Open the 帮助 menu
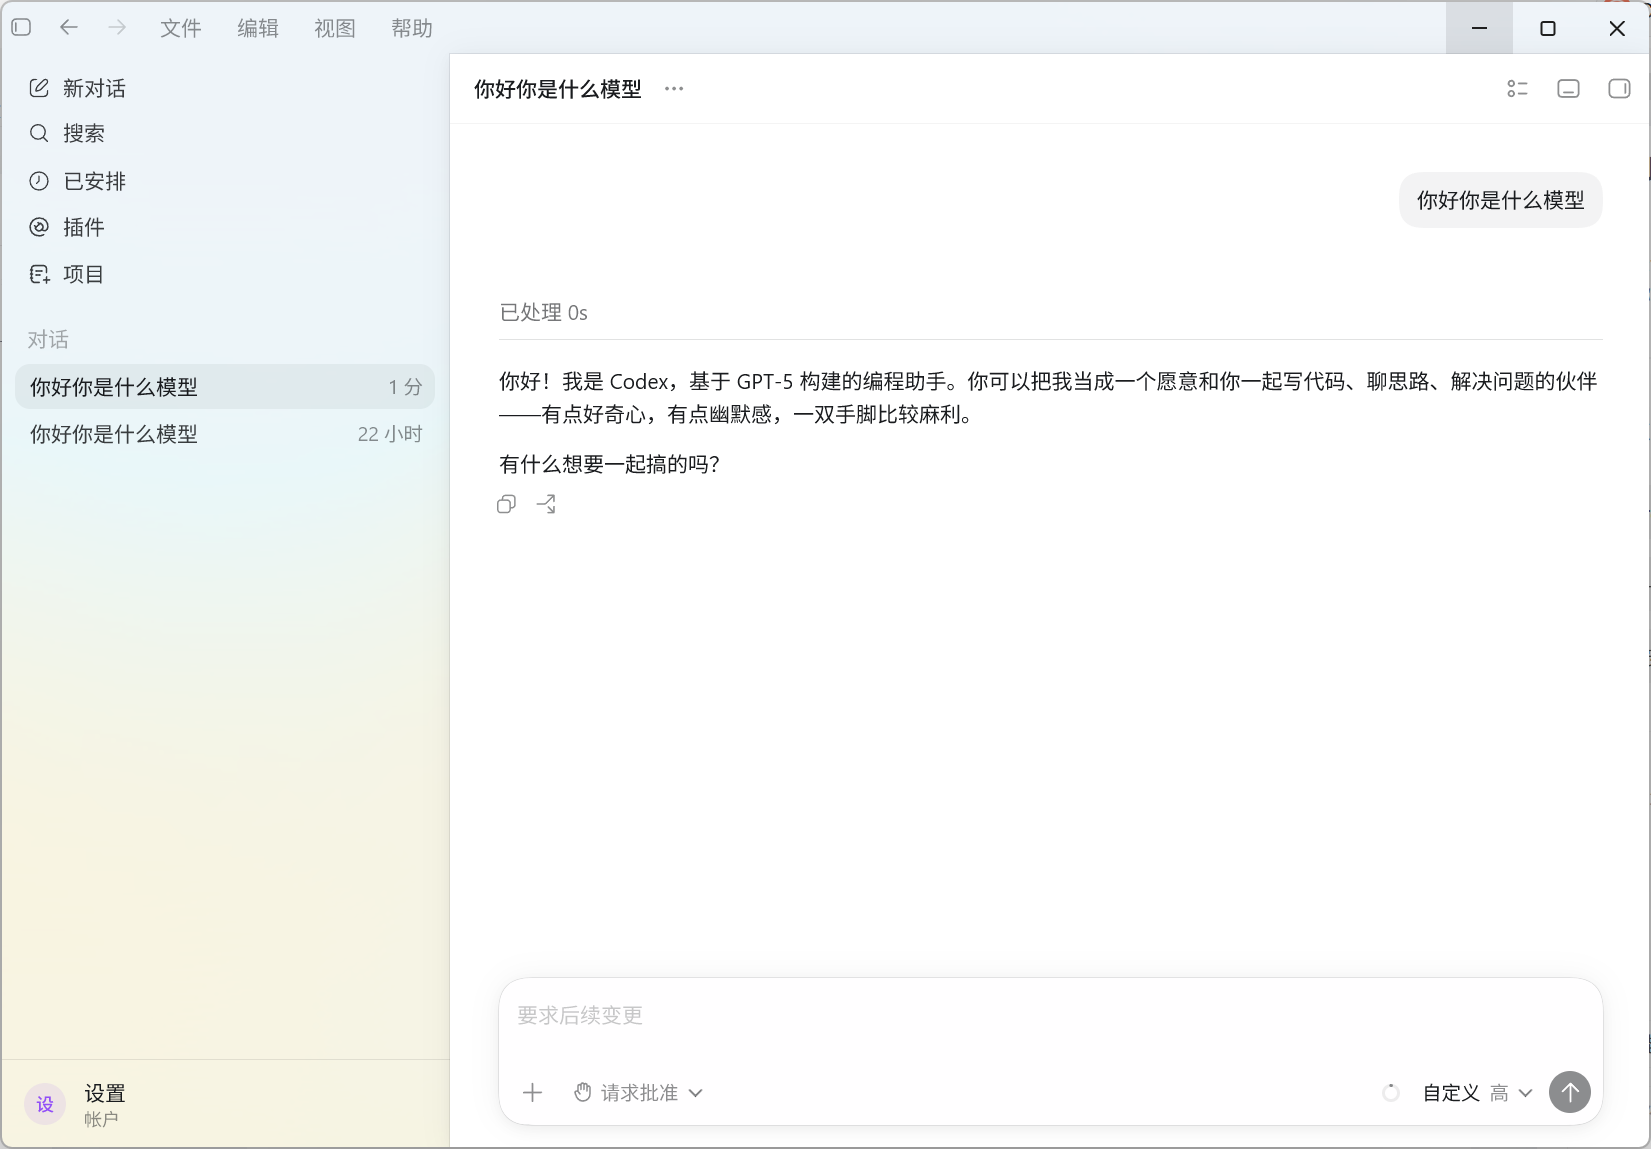1651x1149 pixels. point(412,28)
